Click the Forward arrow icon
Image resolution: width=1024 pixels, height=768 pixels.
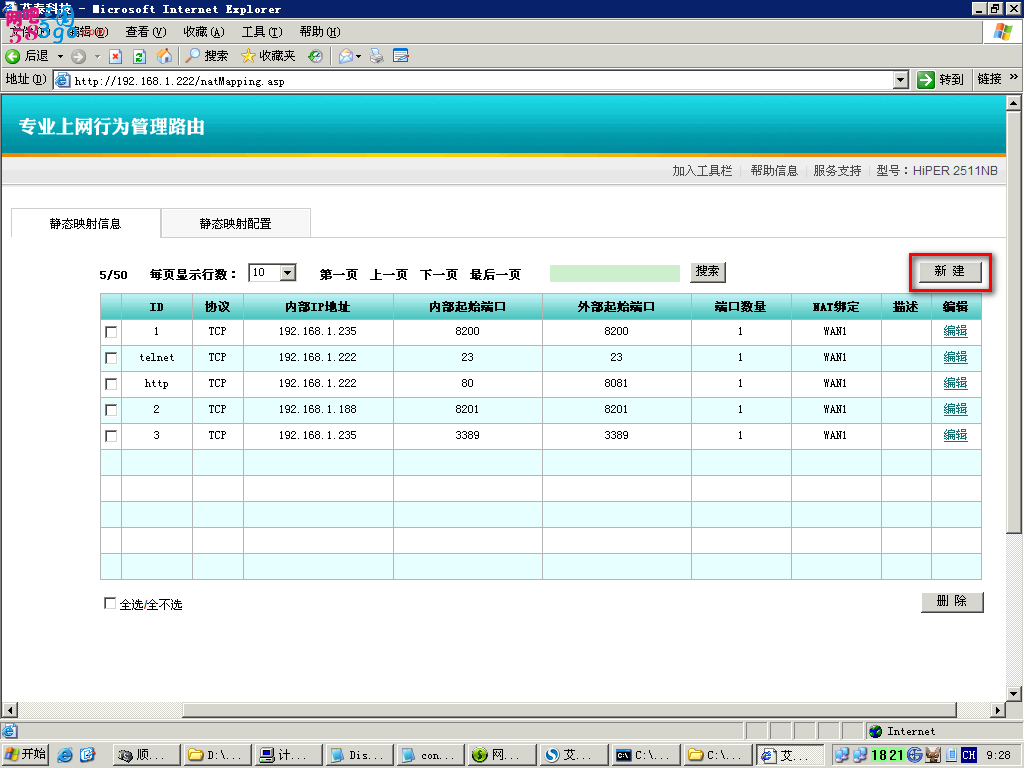click(x=78, y=56)
